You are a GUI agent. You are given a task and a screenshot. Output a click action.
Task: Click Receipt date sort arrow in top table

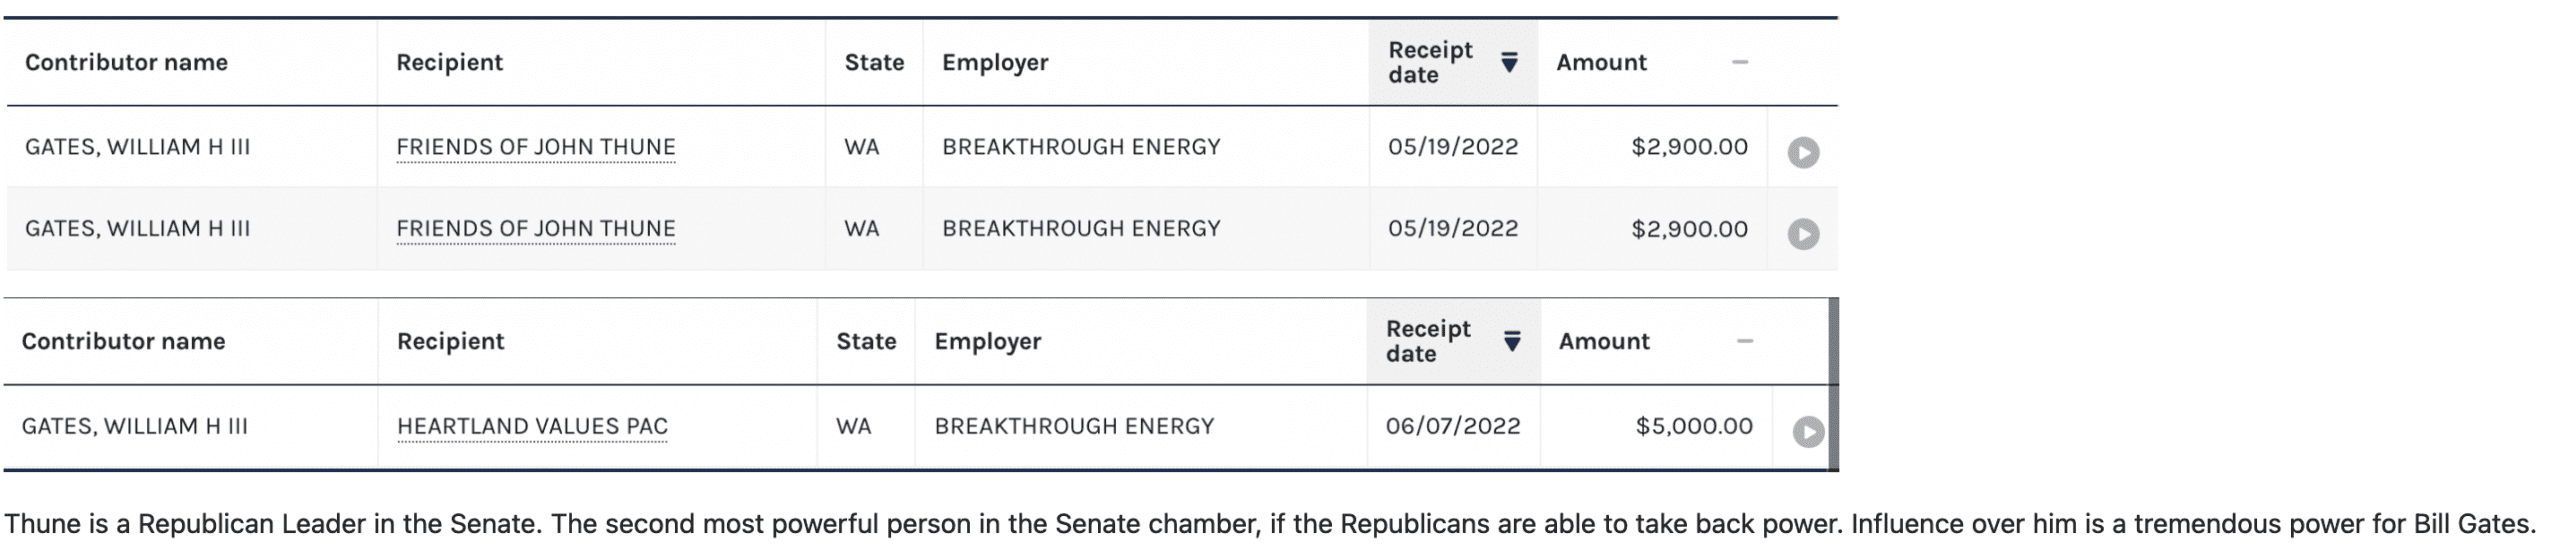point(1510,62)
